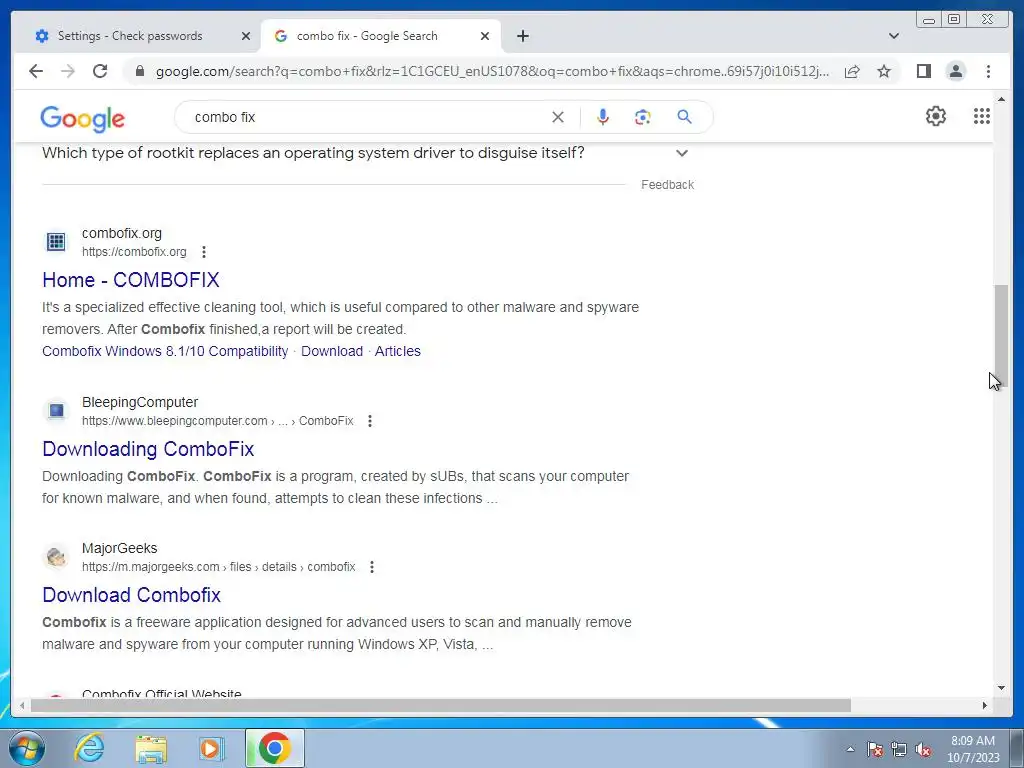
Task: Clear the search box text
Action: coord(558,117)
